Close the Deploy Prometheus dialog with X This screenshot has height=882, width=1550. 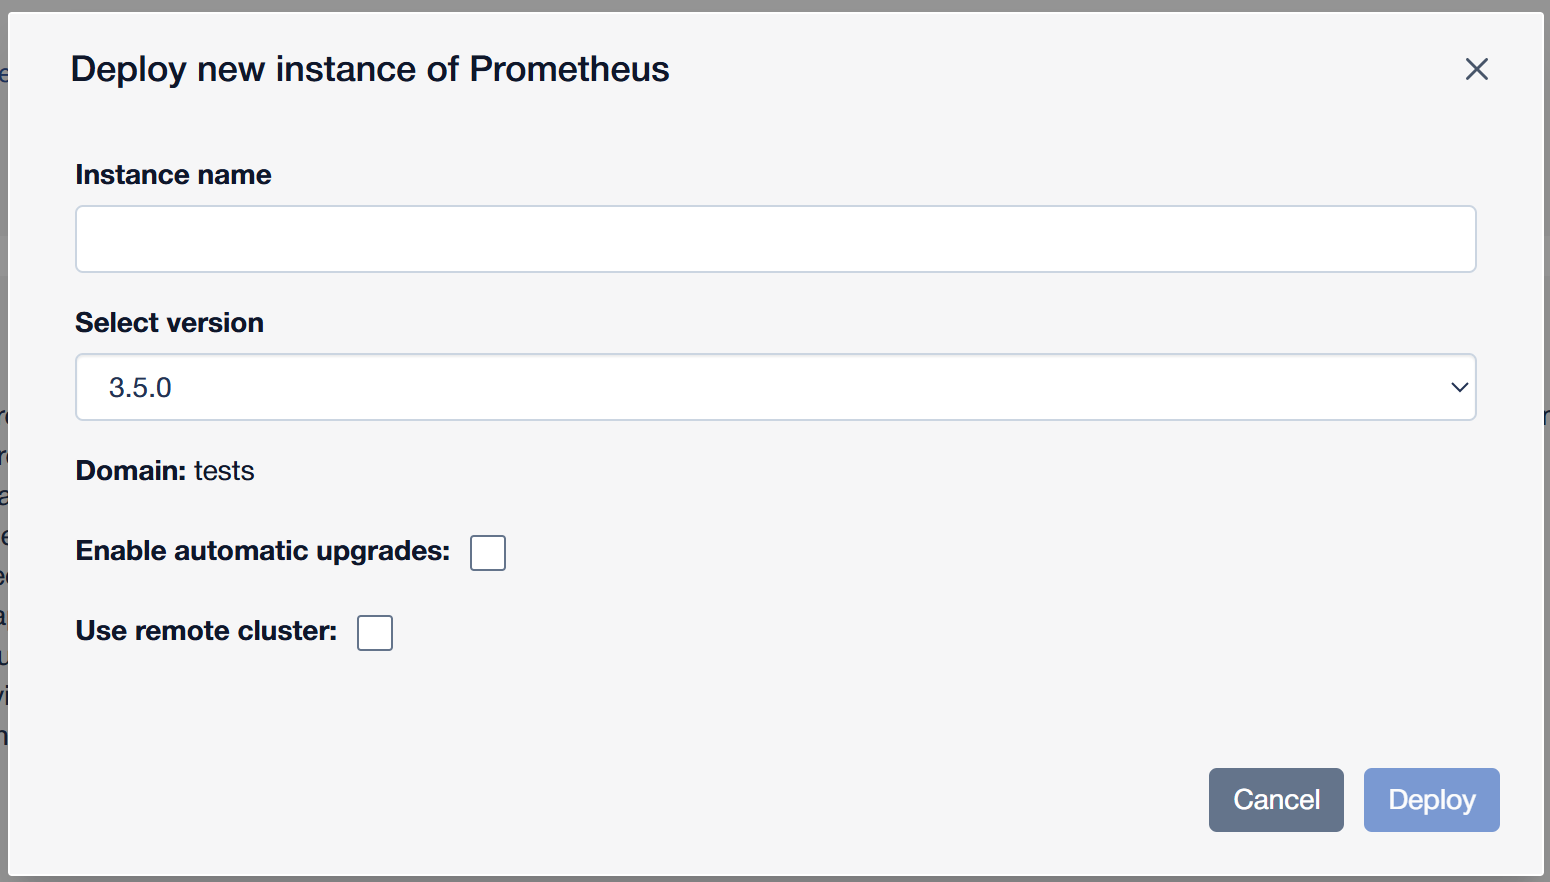(1476, 69)
